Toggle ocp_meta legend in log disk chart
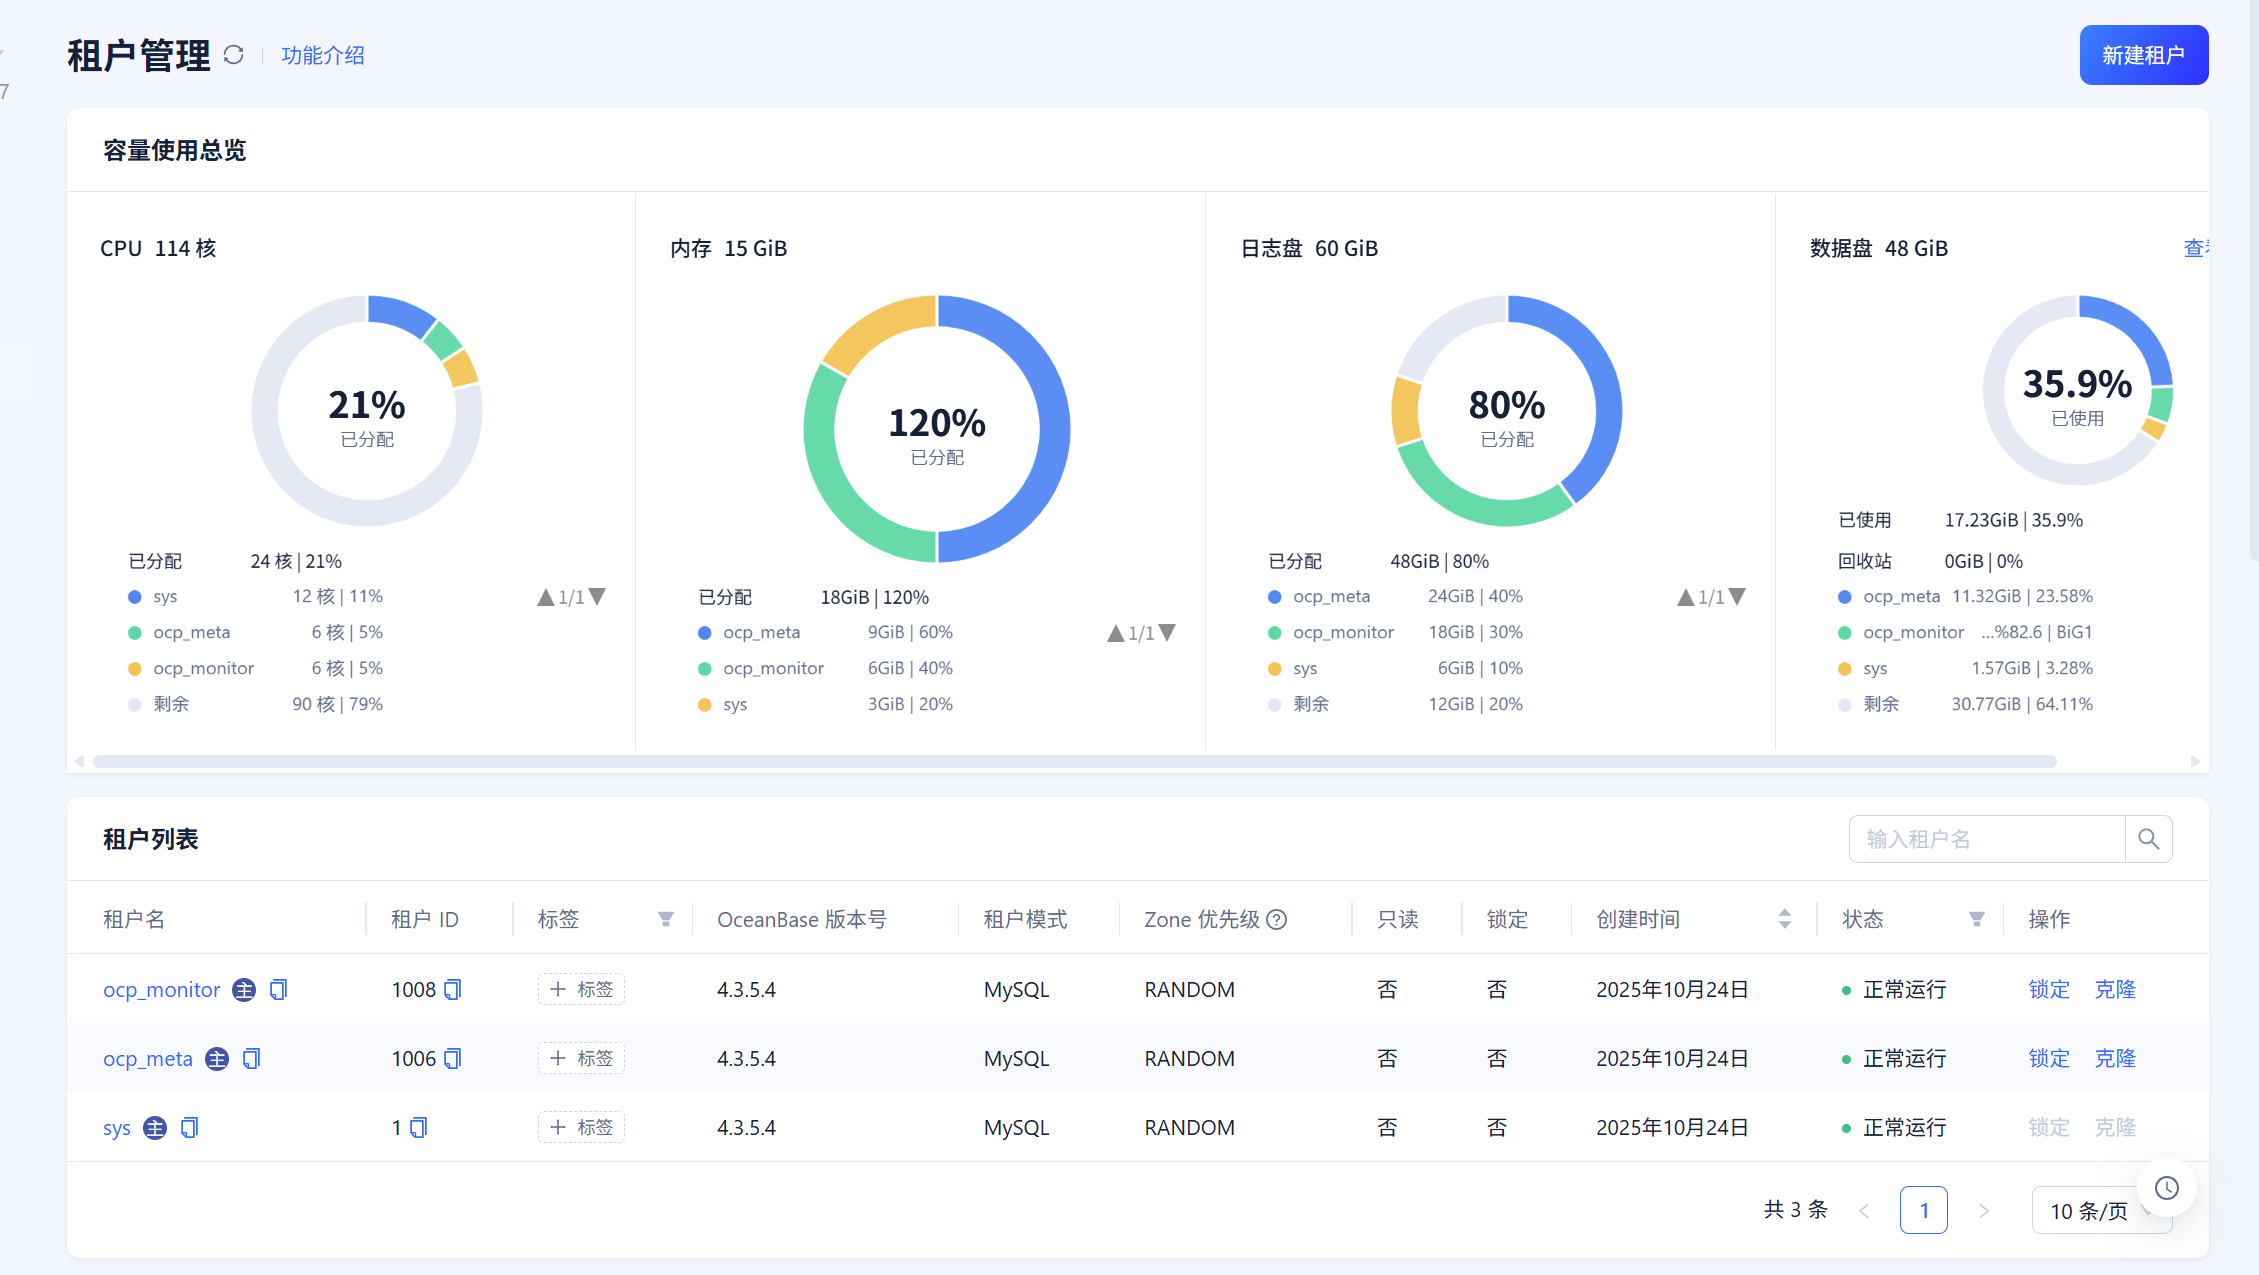 coord(1331,597)
